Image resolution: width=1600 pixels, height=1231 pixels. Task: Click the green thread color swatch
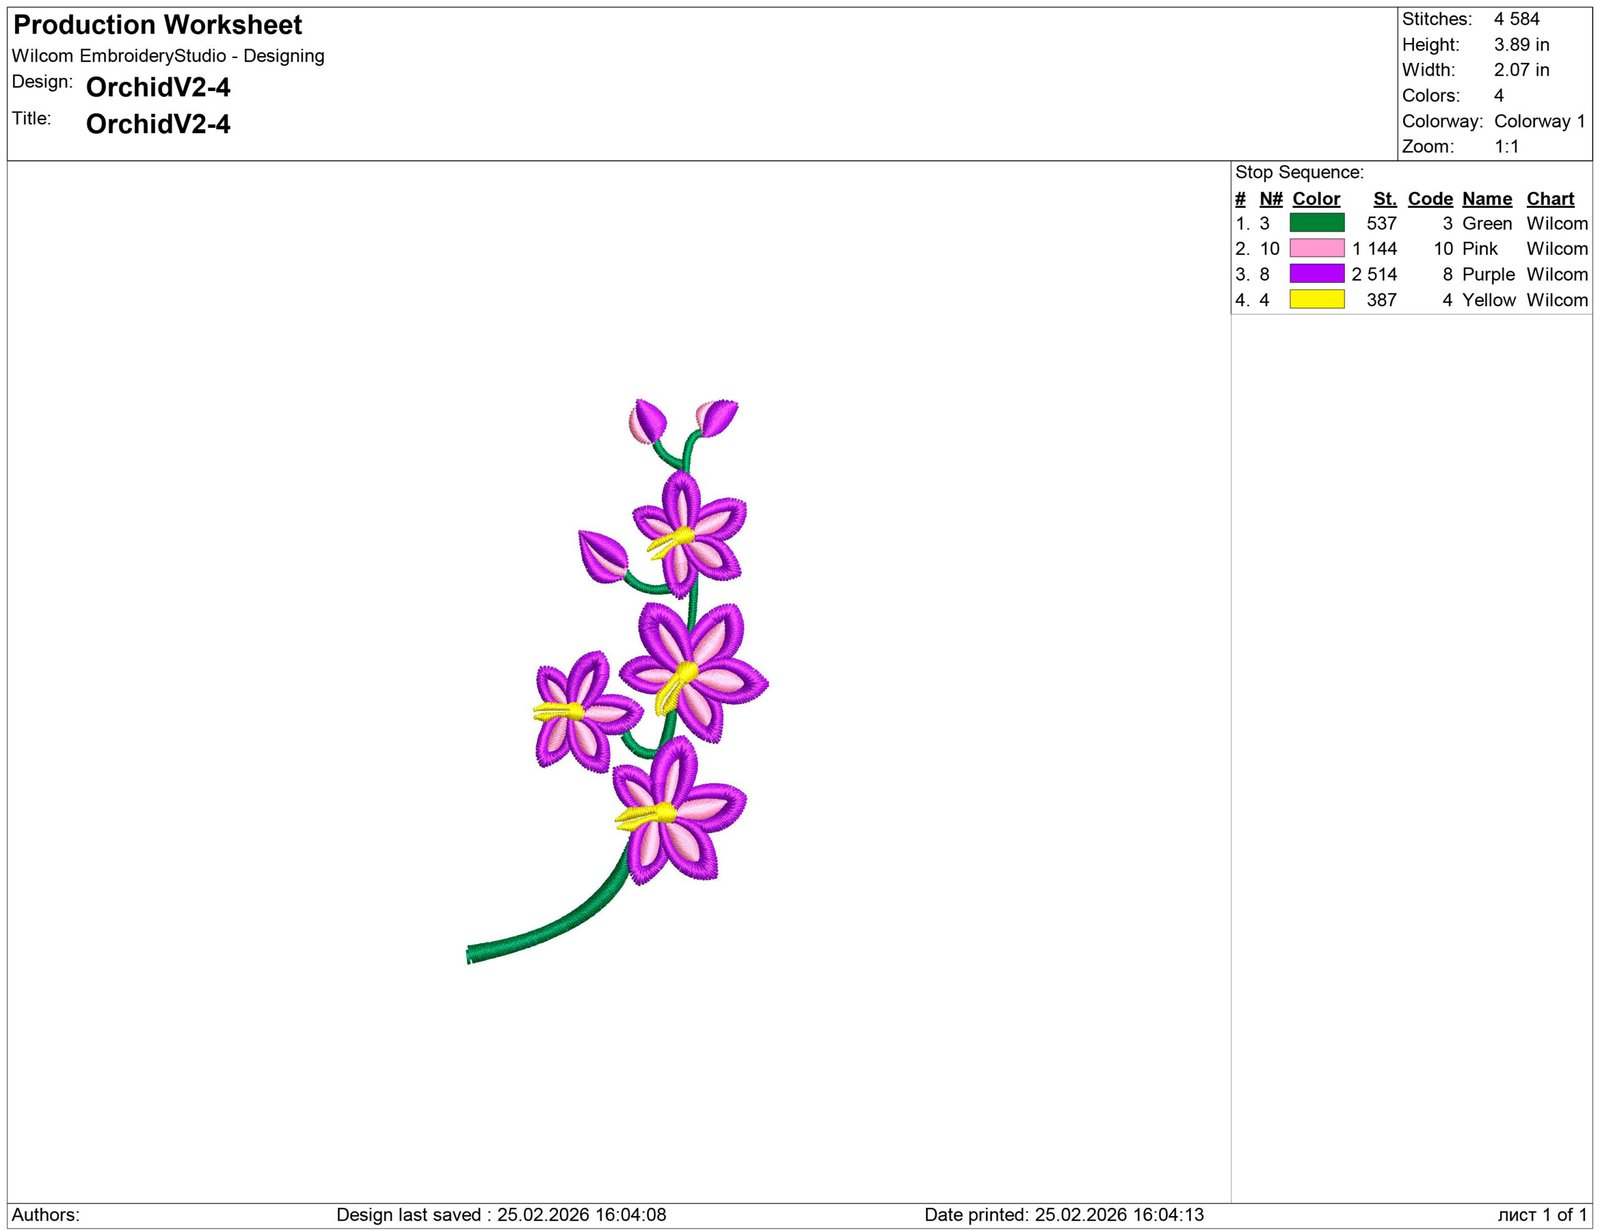[x=1316, y=223]
